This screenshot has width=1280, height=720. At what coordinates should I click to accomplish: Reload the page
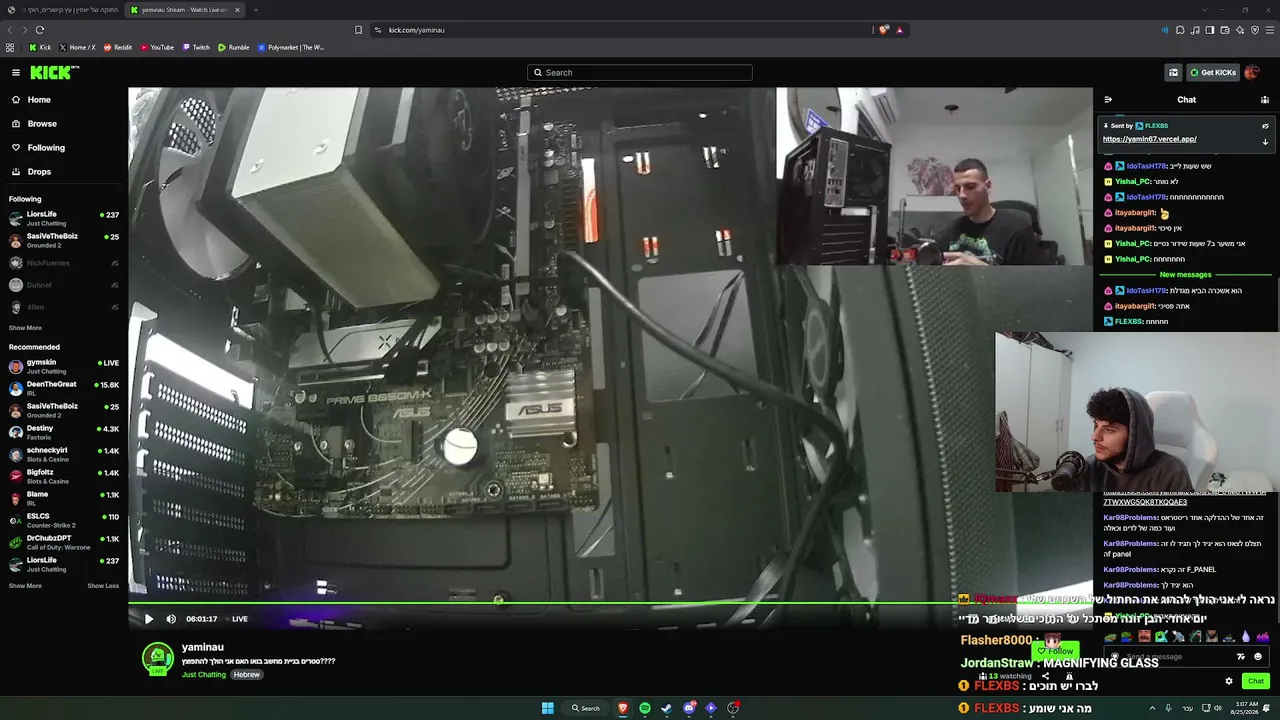(39, 30)
